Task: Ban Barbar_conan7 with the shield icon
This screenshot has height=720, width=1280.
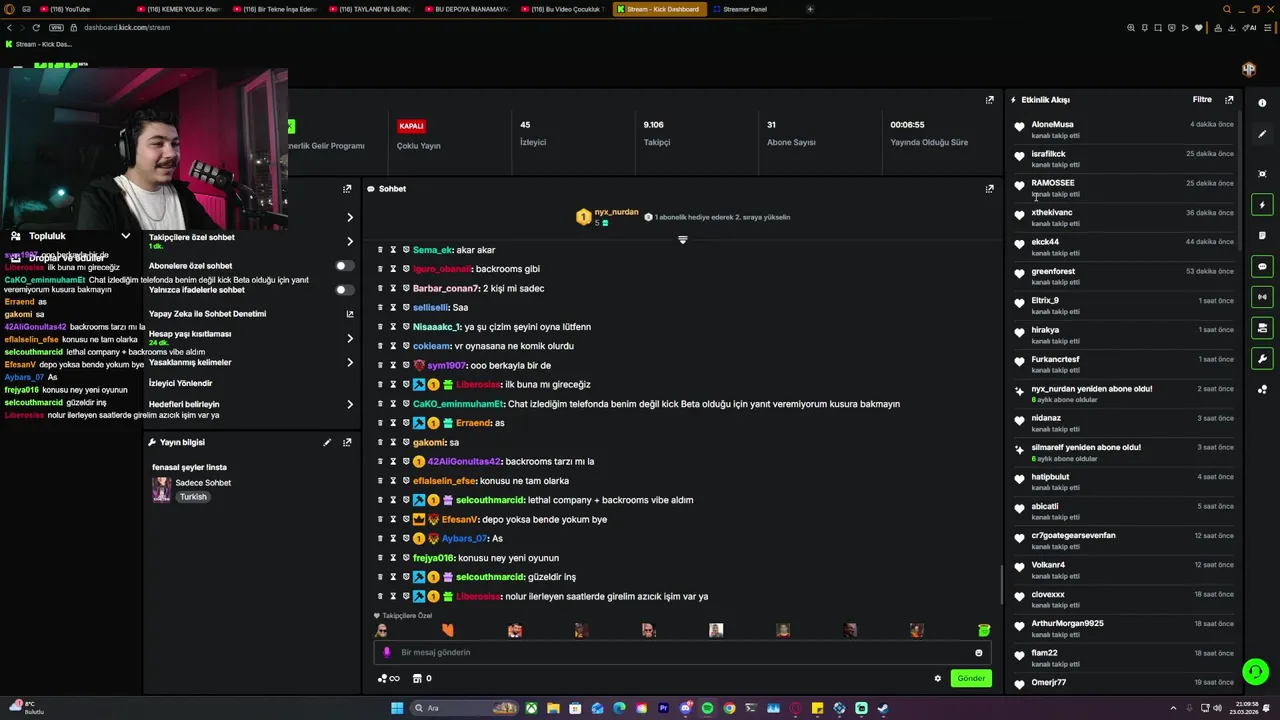Action: 407,288
